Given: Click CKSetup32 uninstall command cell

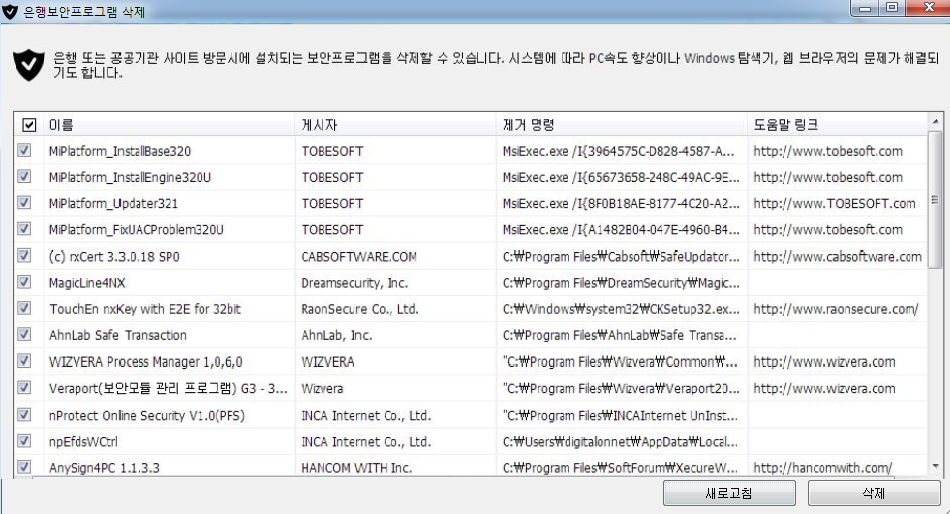Looking at the screenshot, I should 621,309.
